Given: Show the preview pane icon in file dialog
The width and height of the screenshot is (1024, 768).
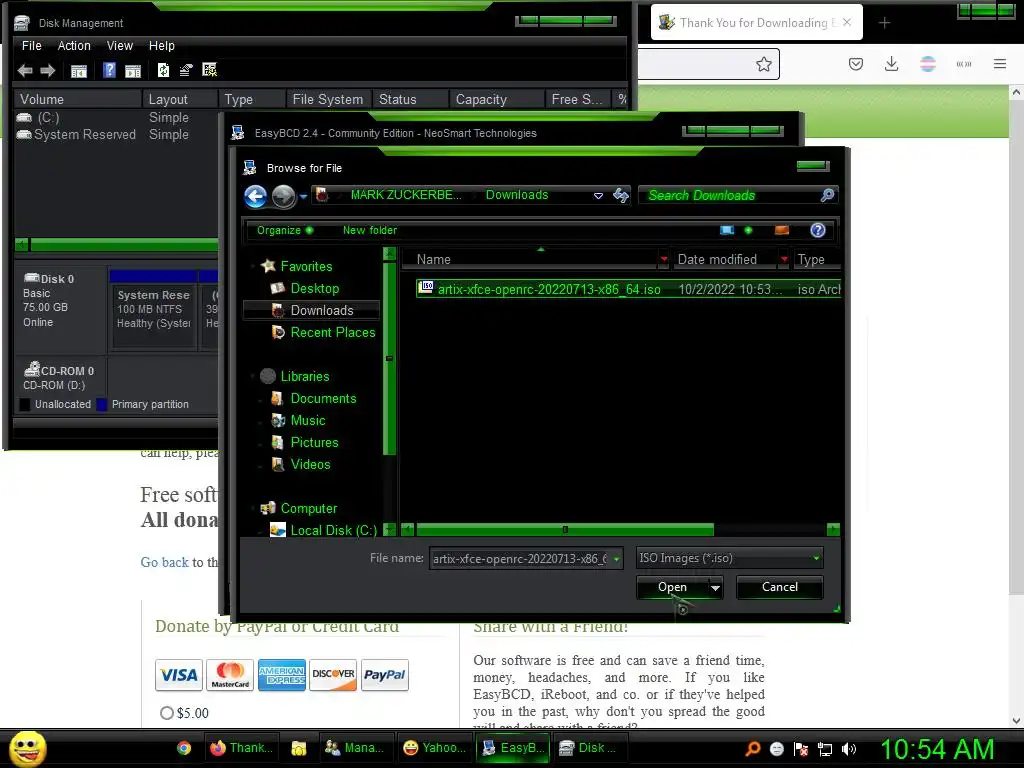Looking at the screenshot, I should tap(782, 230).
